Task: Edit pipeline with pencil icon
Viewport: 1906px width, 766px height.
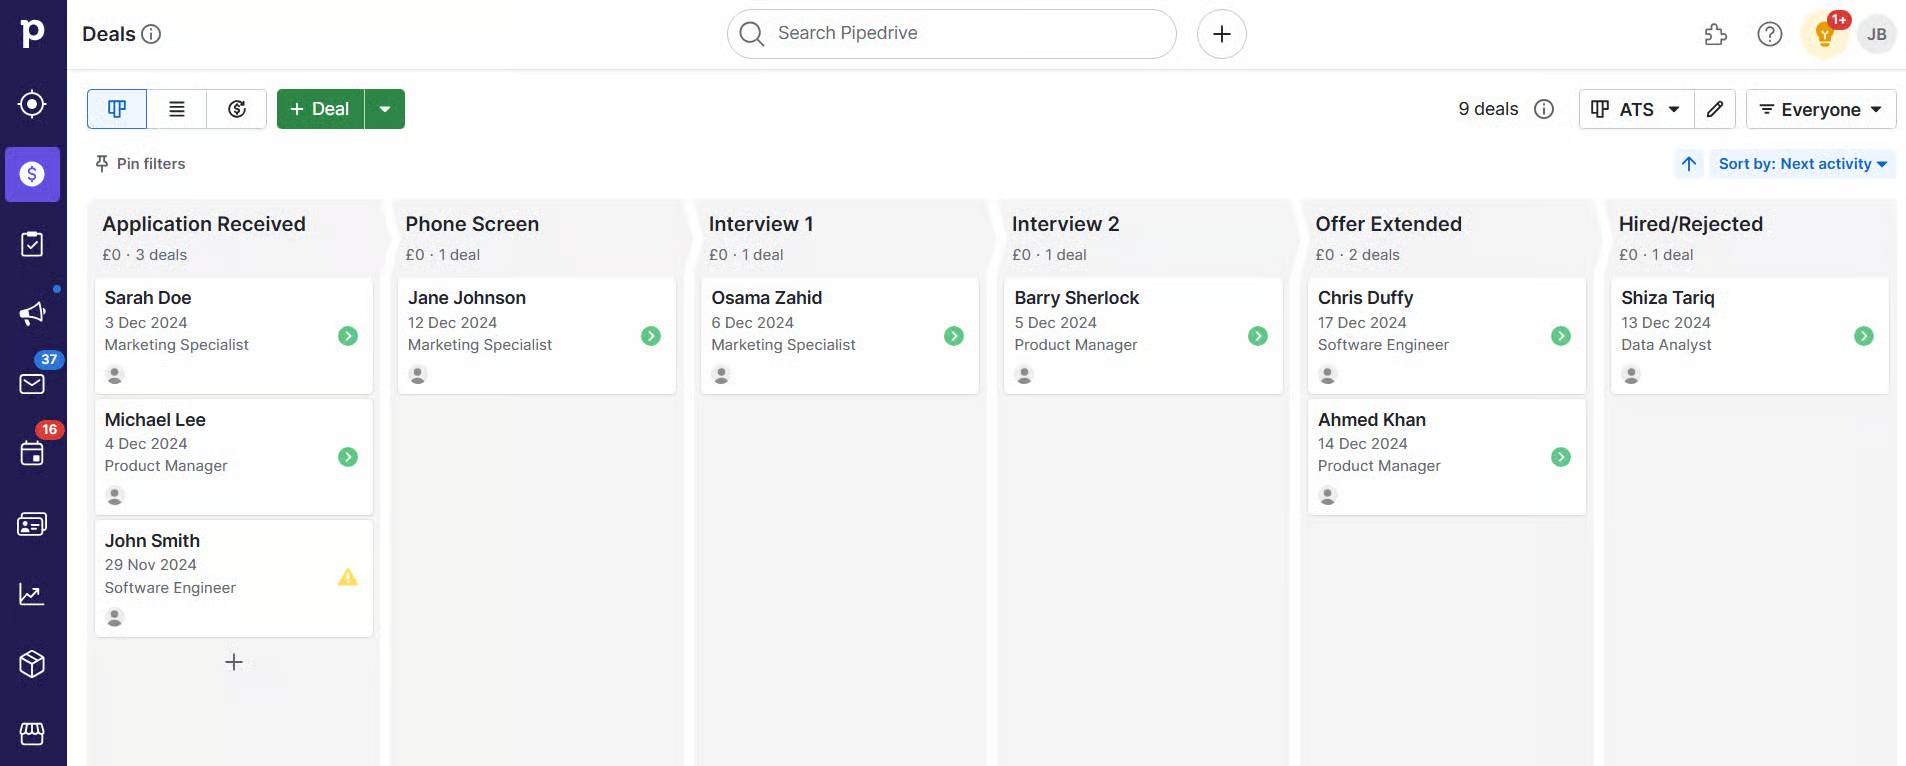Action: pyautogui.click(x=1714, y=109)
